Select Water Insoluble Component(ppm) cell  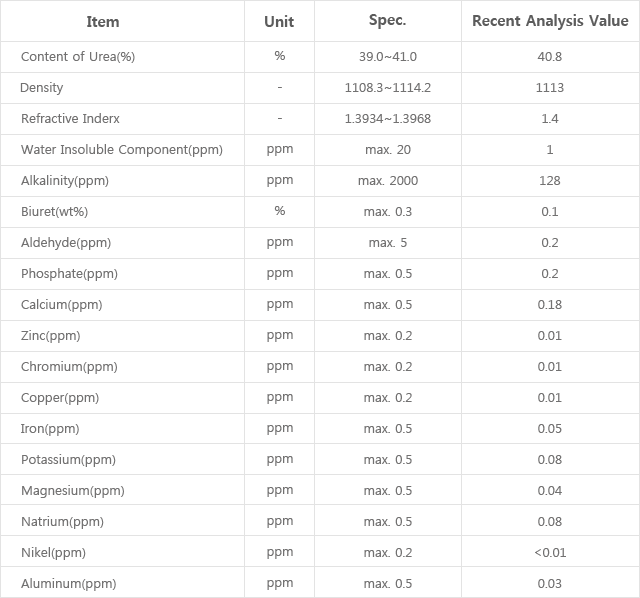click(x=122, y=150)
